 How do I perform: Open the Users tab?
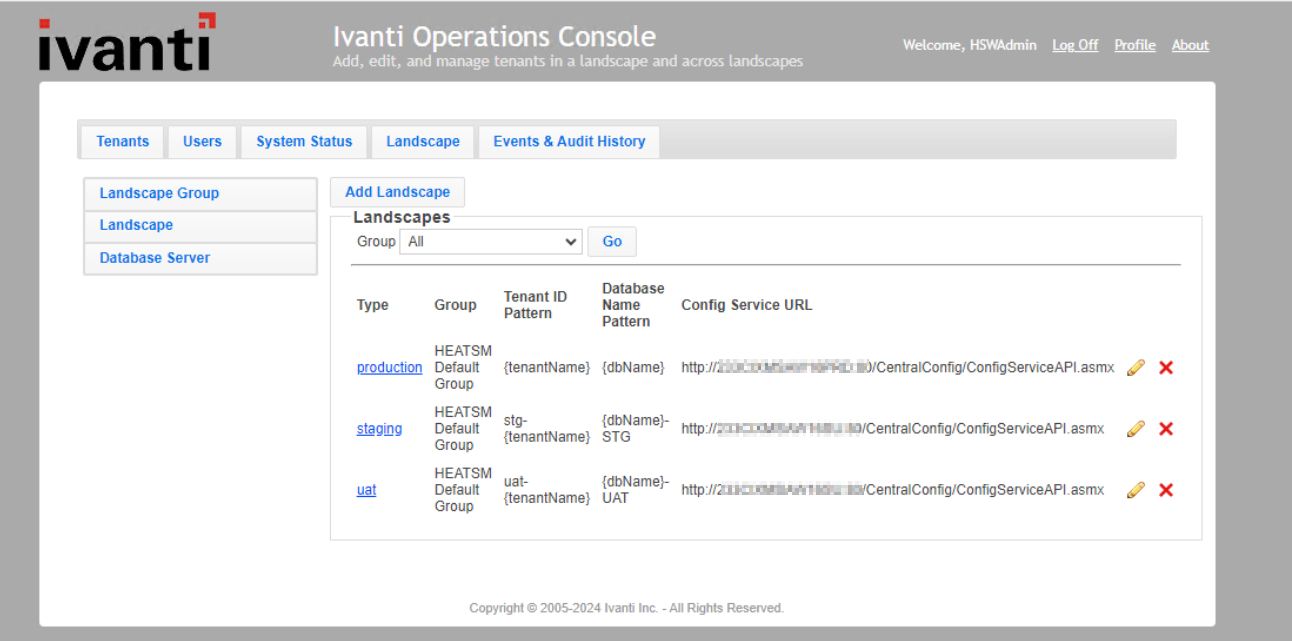click(x=202, y=142)
